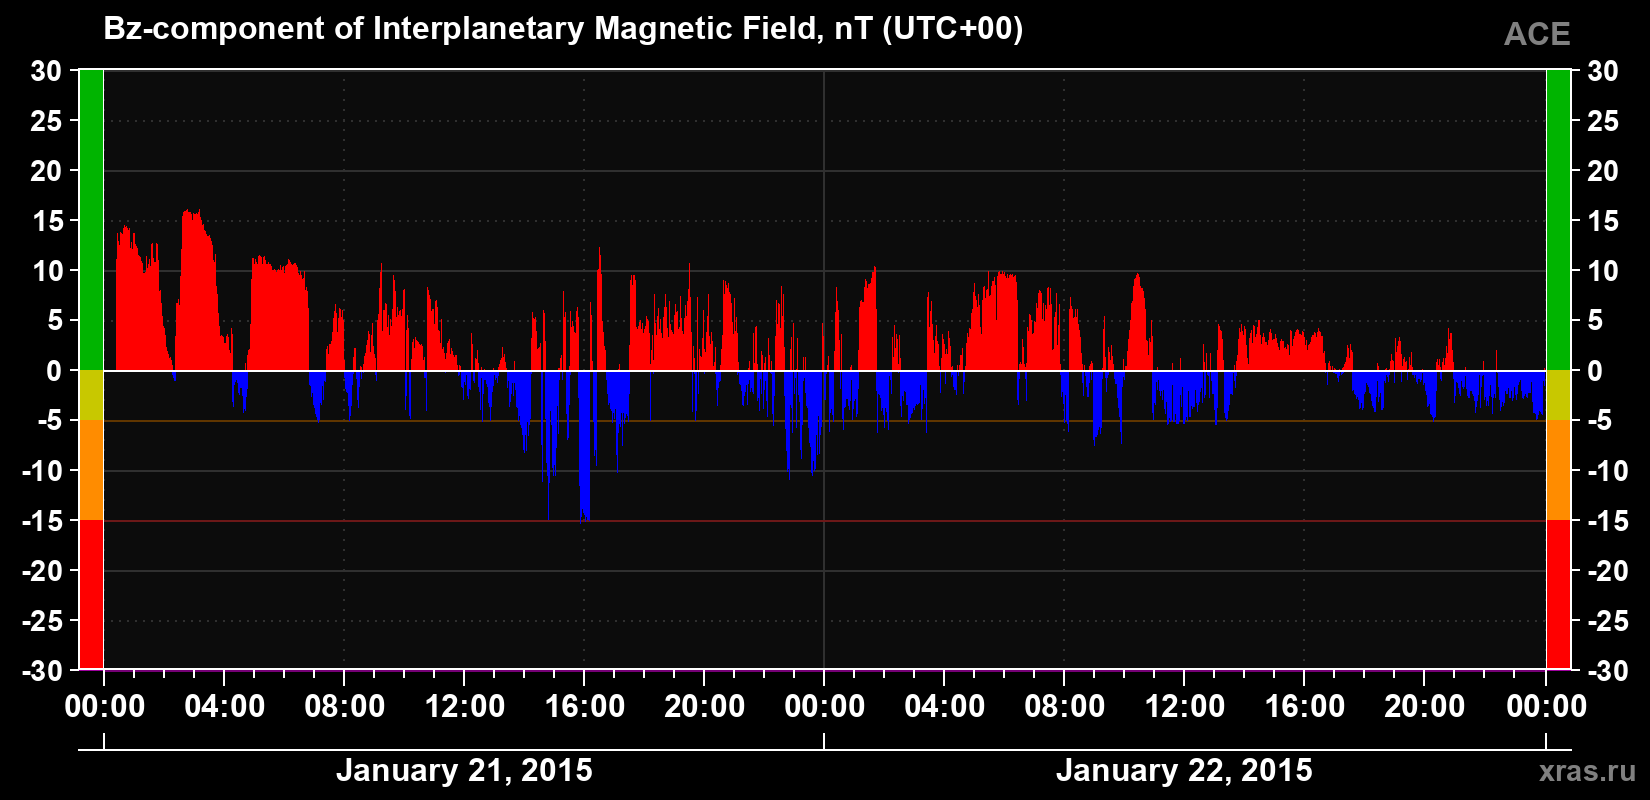Viewport: 1650px width, 800px height.
Task: Click the deepest blue spike reaching -15 nT
Action: tap(584, 445)
